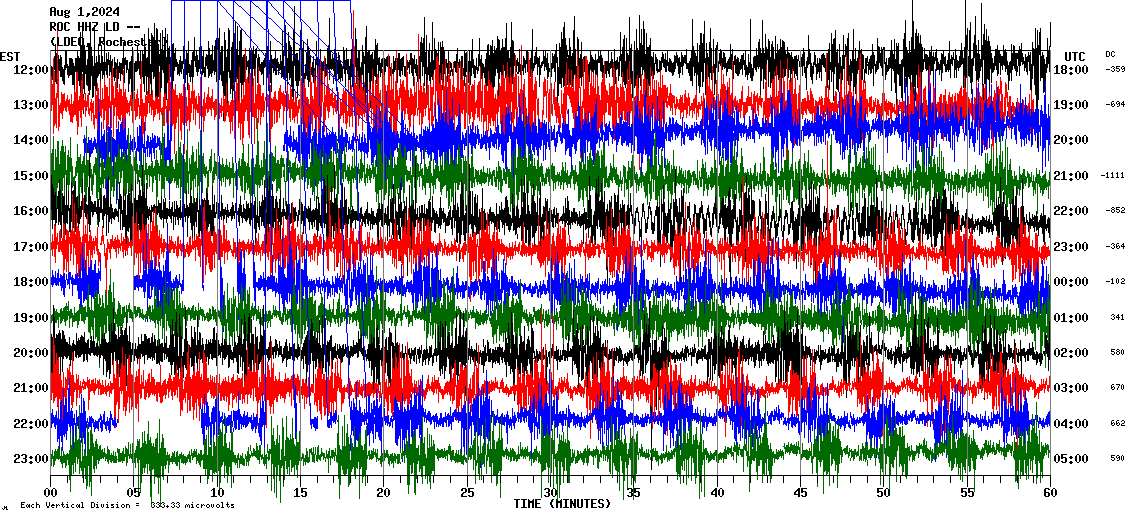Click the Aug 1, 2024 date label

click(x=84, y=12)
